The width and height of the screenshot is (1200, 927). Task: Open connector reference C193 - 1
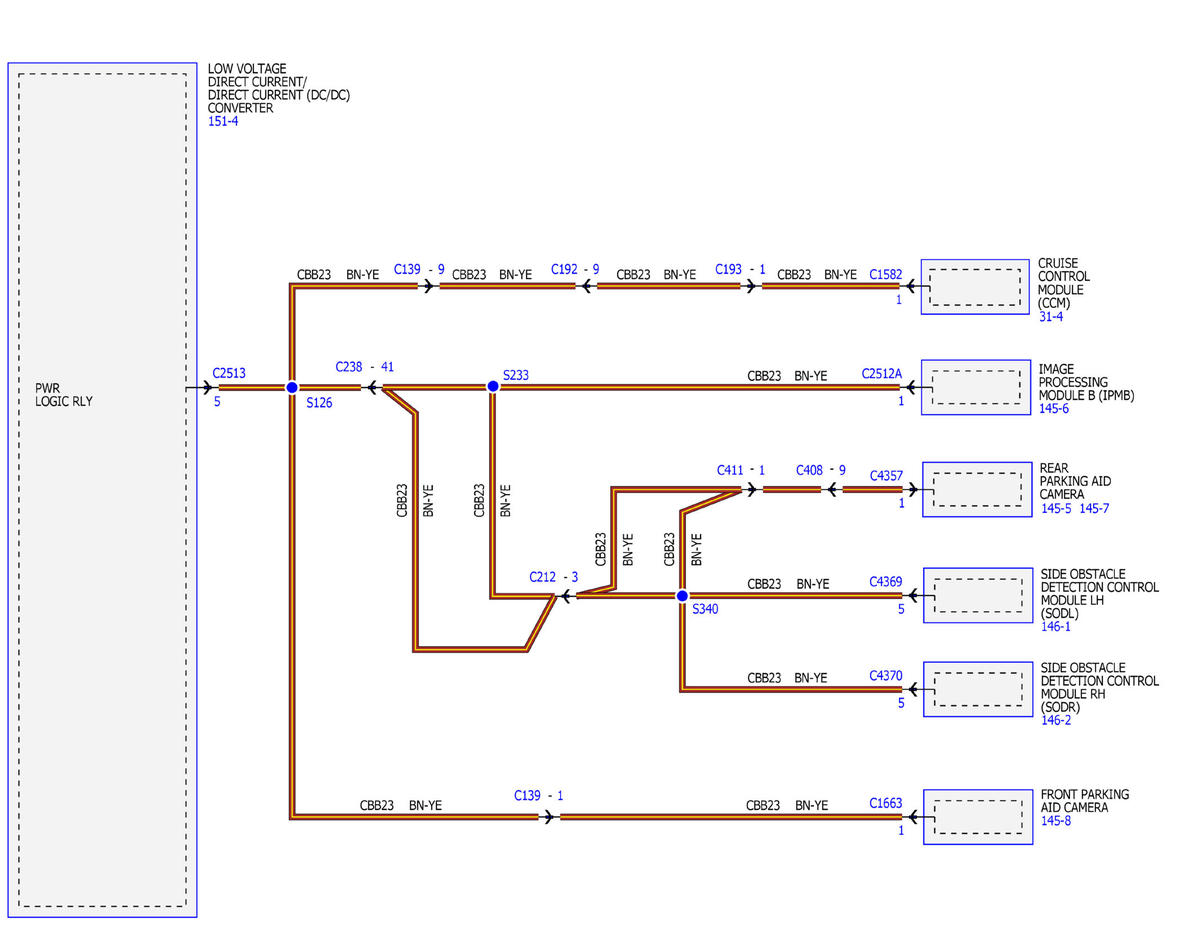(x=740, y=269)
